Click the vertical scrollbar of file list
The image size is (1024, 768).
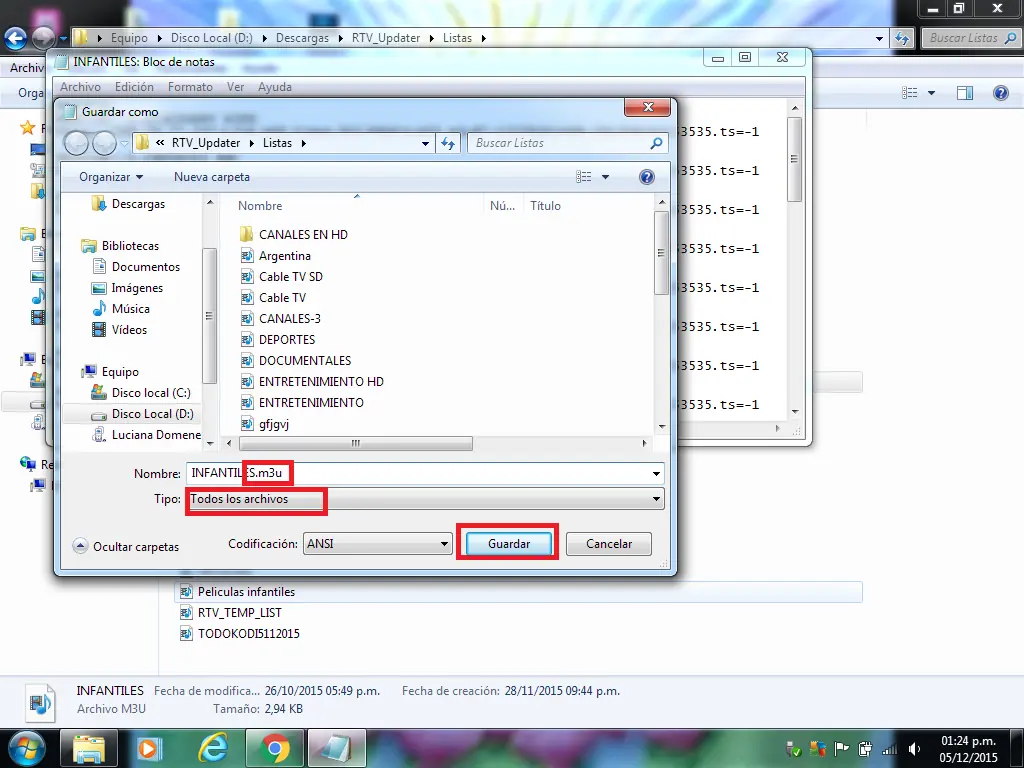click(x=661, y=253)
